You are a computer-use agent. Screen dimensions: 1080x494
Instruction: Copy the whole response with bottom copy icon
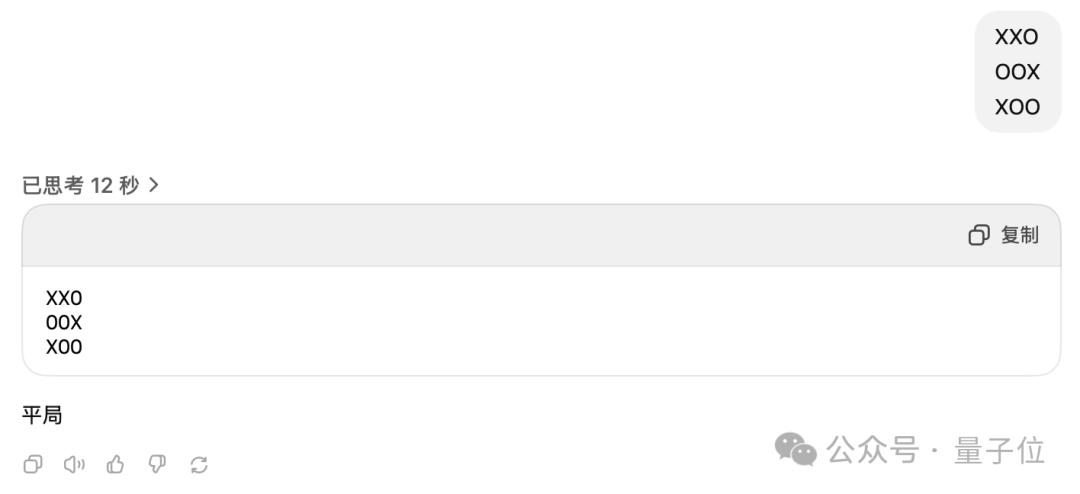[x=32, y=464]
